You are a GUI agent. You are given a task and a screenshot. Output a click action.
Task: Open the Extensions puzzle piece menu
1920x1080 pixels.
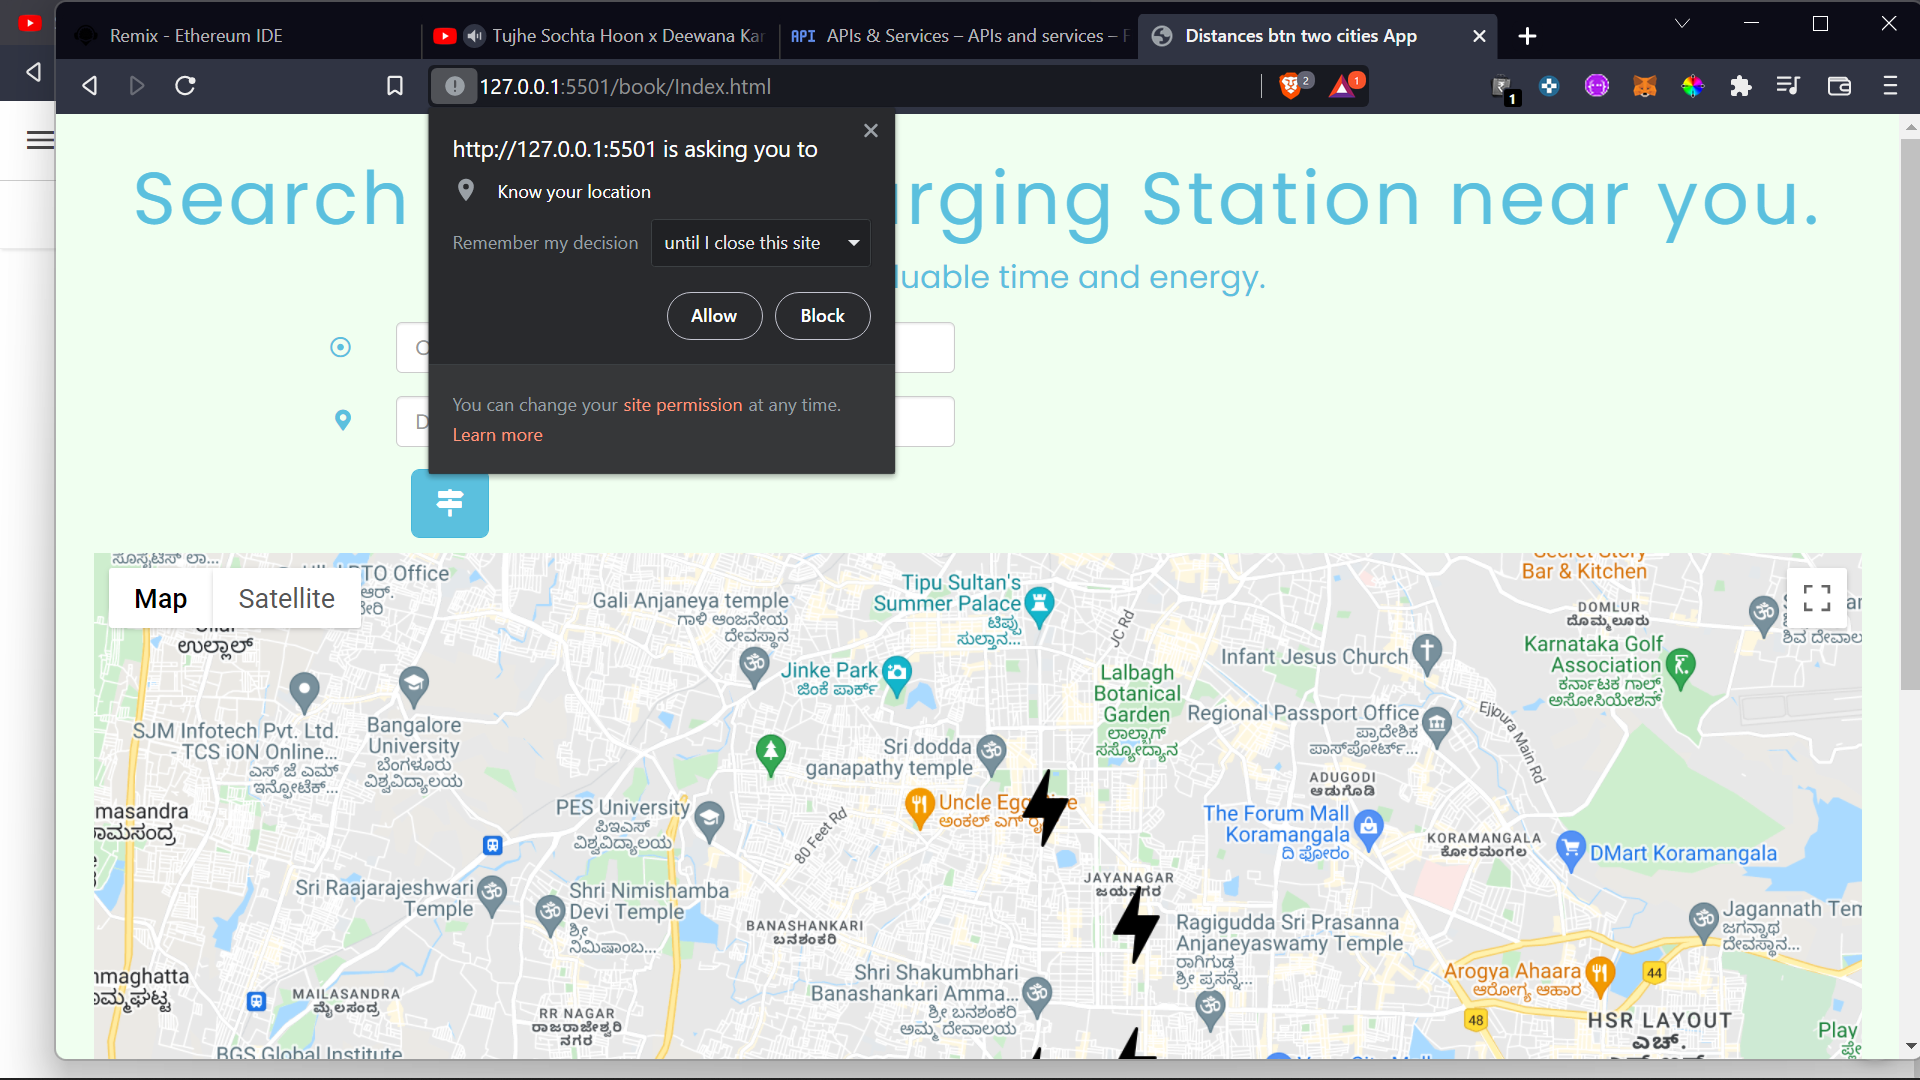[1741, 86]
